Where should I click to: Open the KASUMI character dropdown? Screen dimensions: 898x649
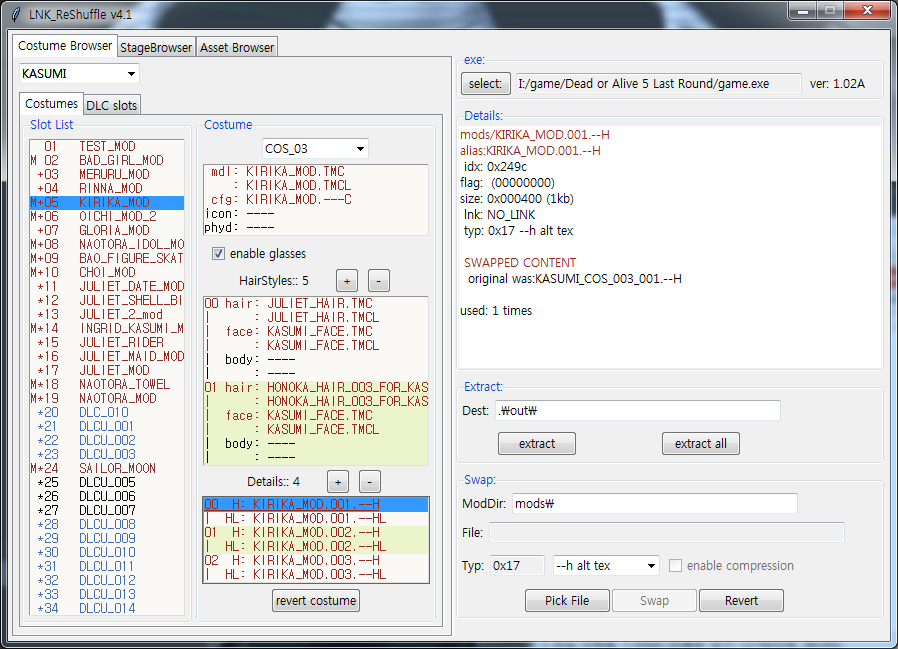pos(79,74)
